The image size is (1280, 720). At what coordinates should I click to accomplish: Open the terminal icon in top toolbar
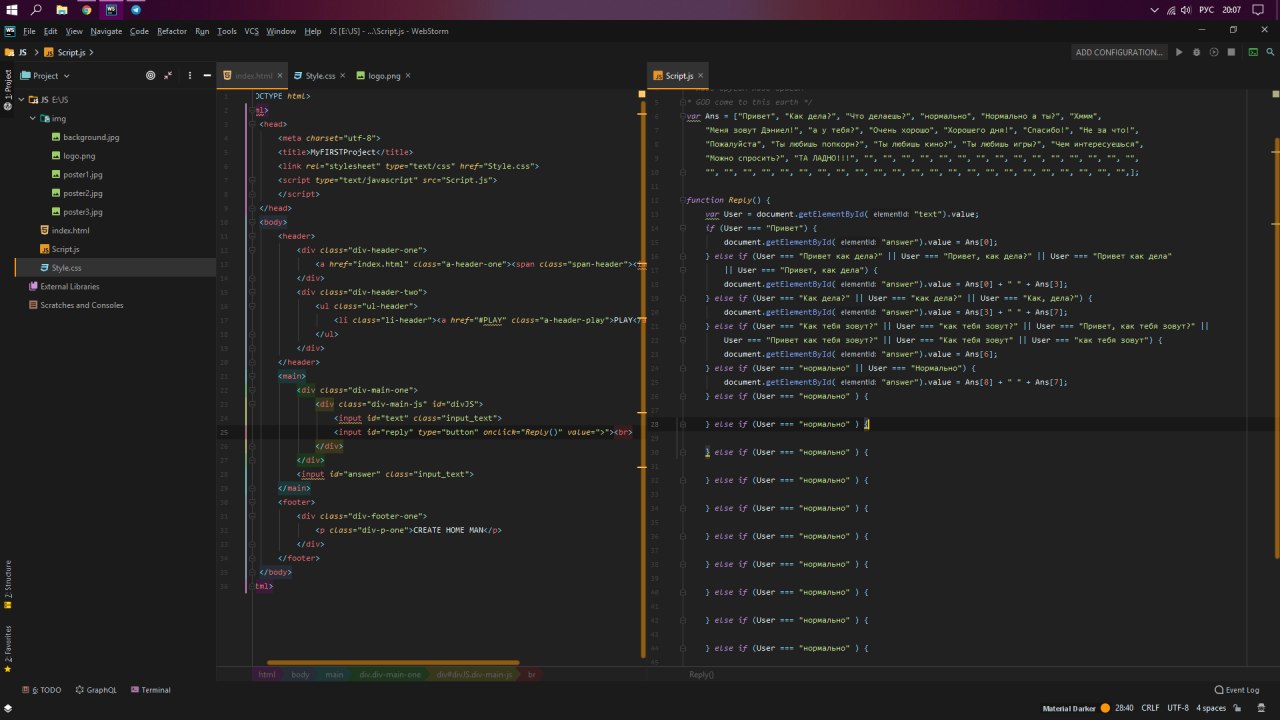click(1253, 52)
